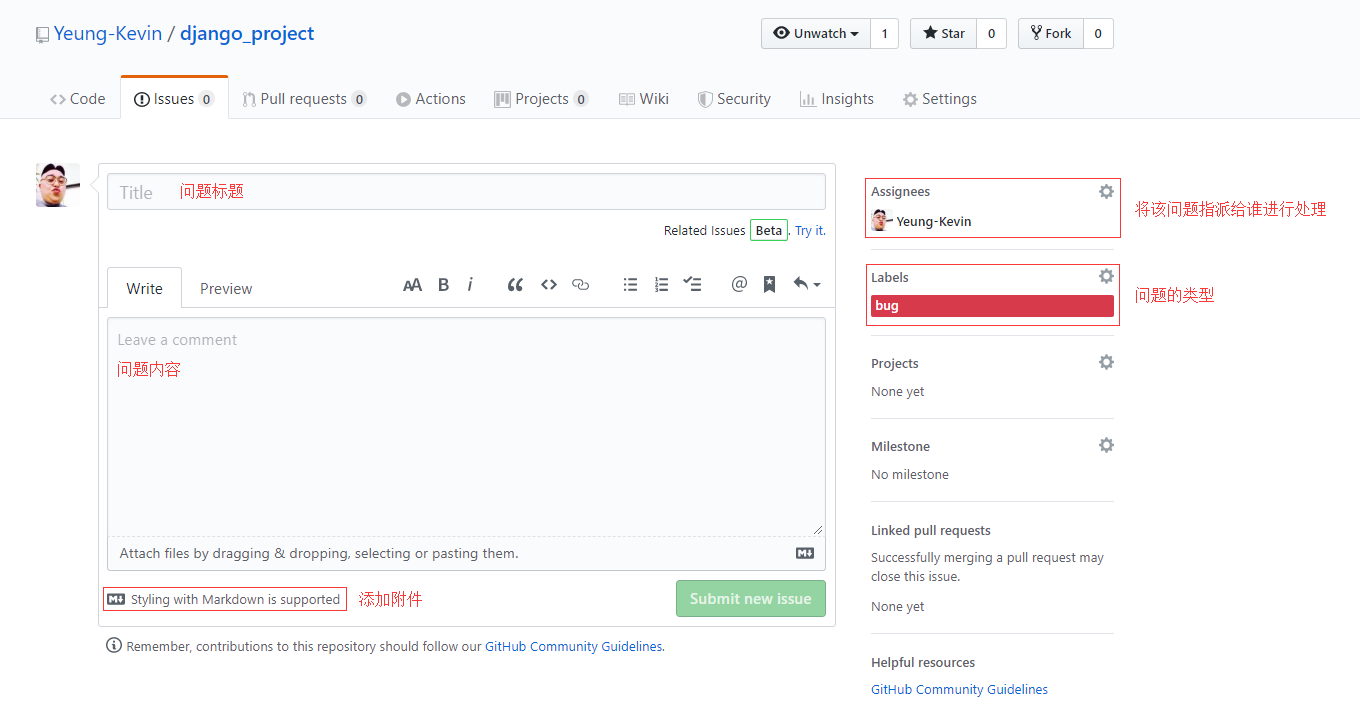The width and height of the screenshot is (1360, 717).
Task: Open the Code tab
Action: (x=77, y=99)
